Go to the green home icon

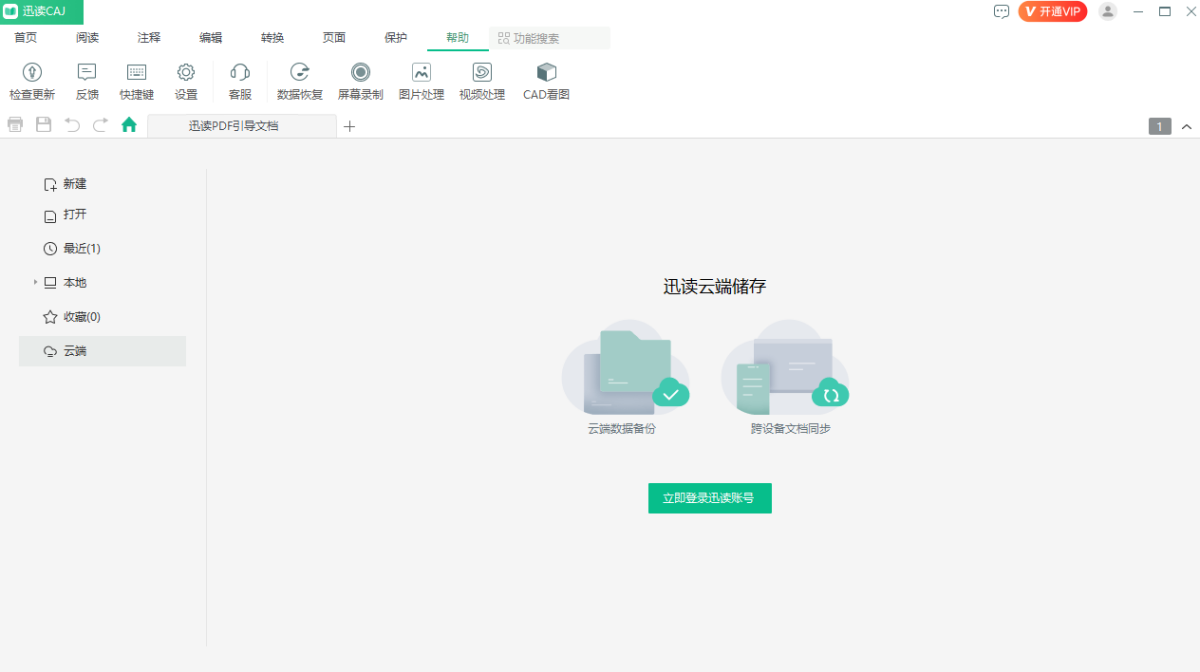coord(129,125)
